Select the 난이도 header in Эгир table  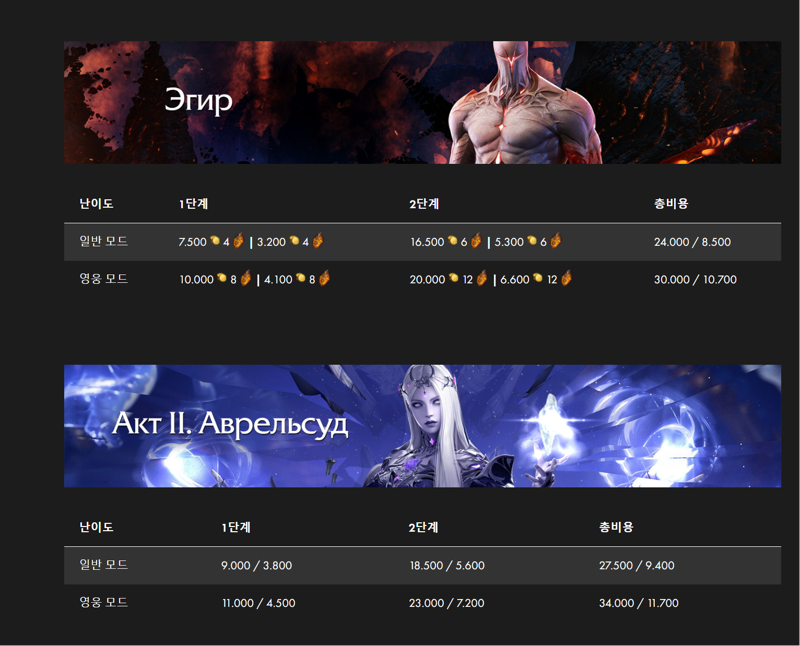click(96, 204)
